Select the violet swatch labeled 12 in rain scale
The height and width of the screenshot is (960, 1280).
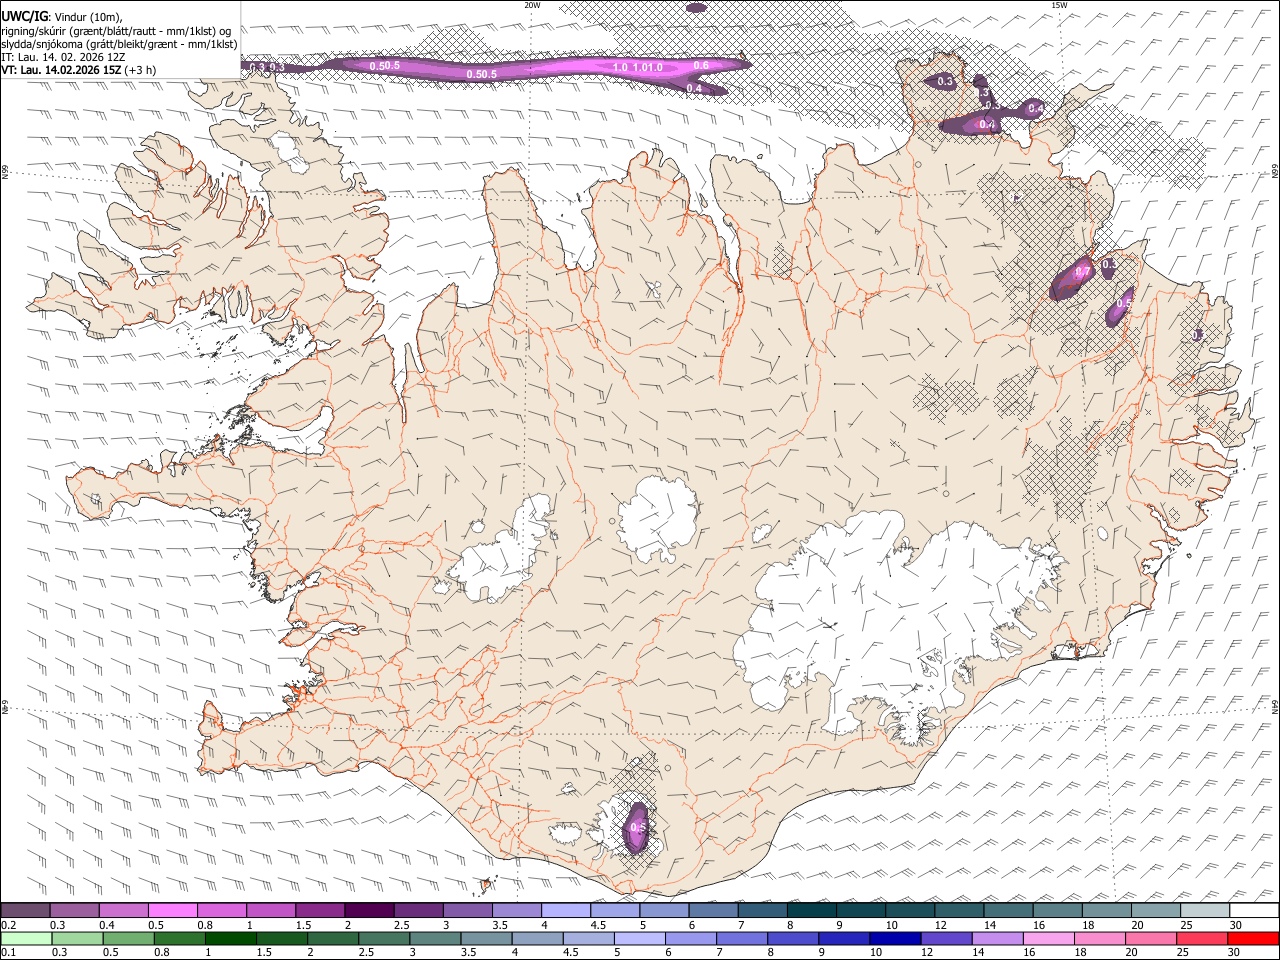click(946, 938)
